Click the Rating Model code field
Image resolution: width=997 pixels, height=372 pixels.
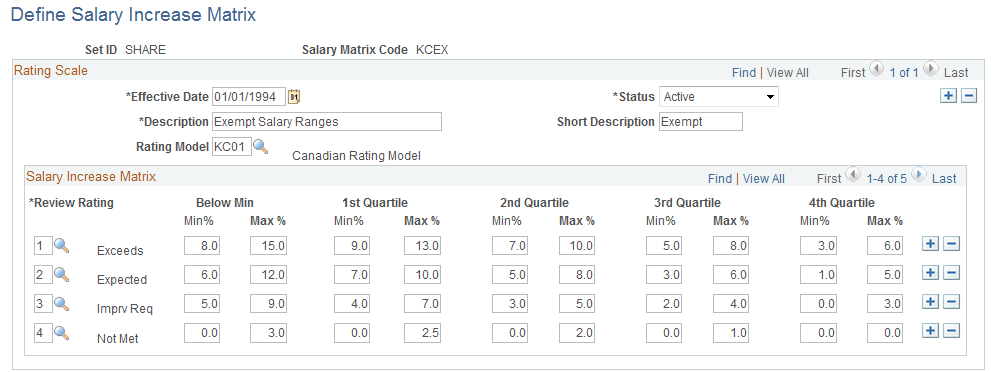click(231, 147)
